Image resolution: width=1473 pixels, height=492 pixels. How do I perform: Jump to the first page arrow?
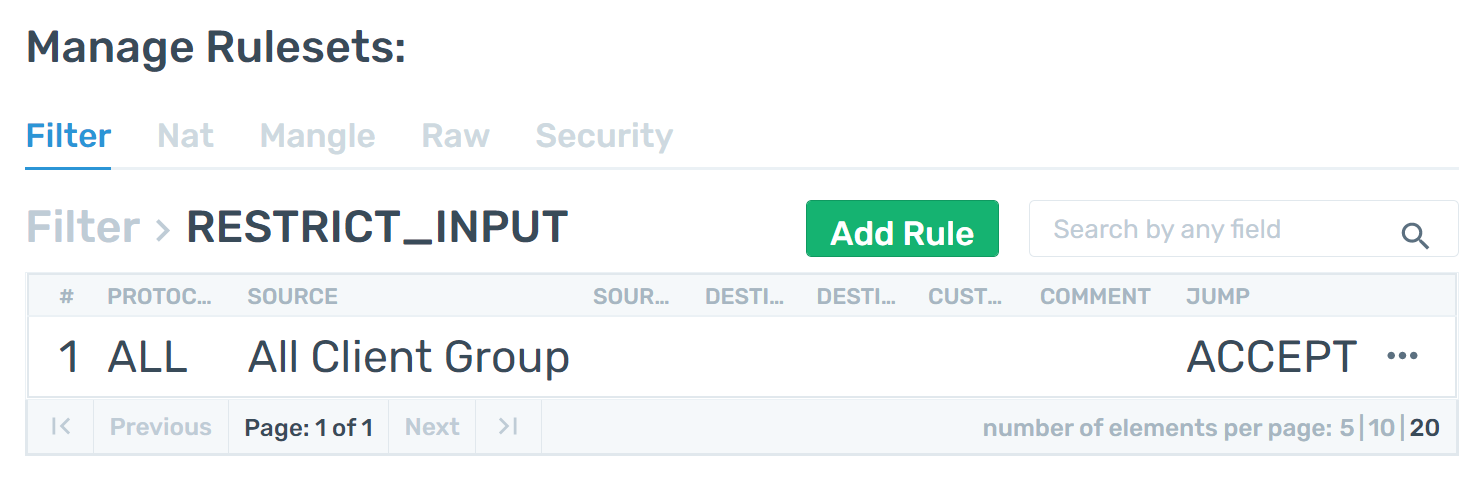pos(60,427)
